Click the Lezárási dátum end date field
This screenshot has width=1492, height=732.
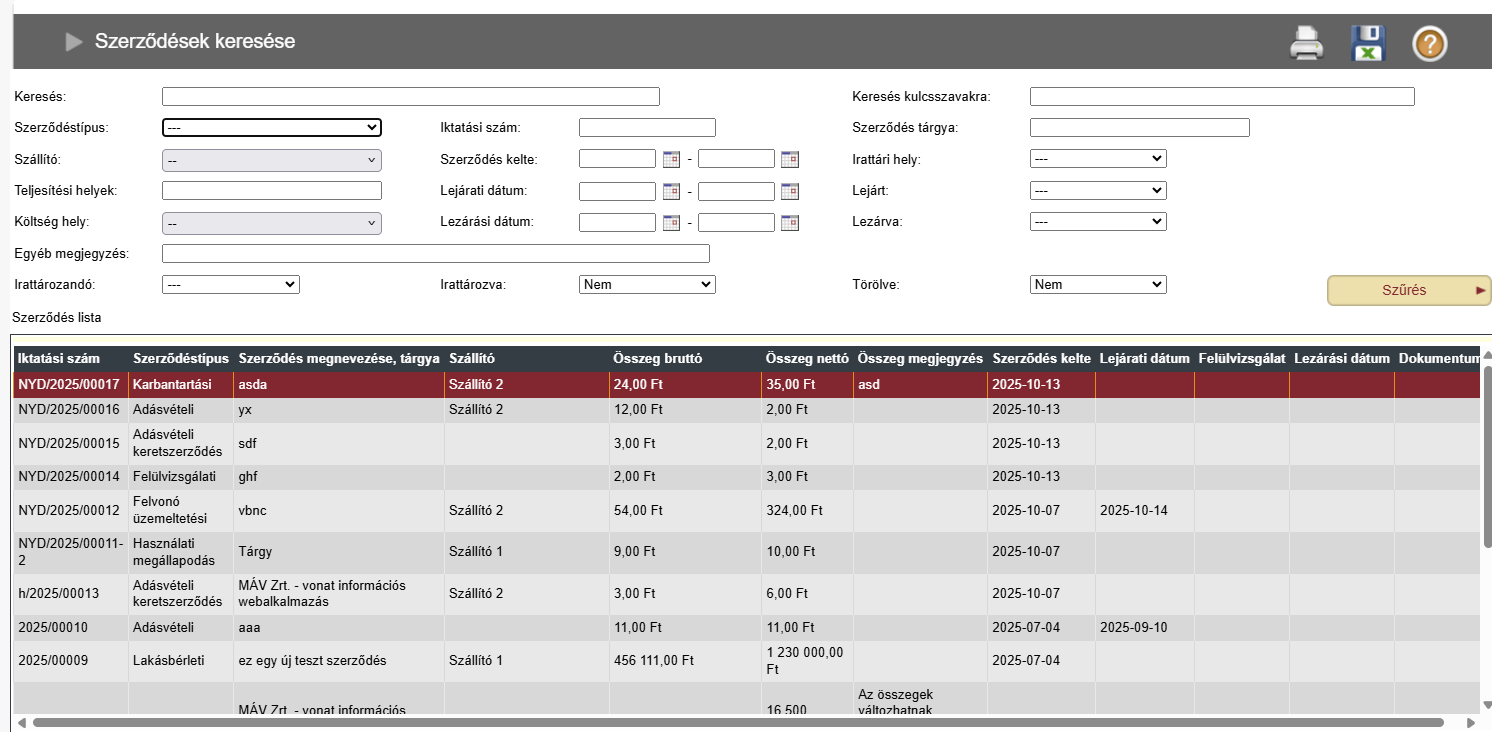(737, 222)
